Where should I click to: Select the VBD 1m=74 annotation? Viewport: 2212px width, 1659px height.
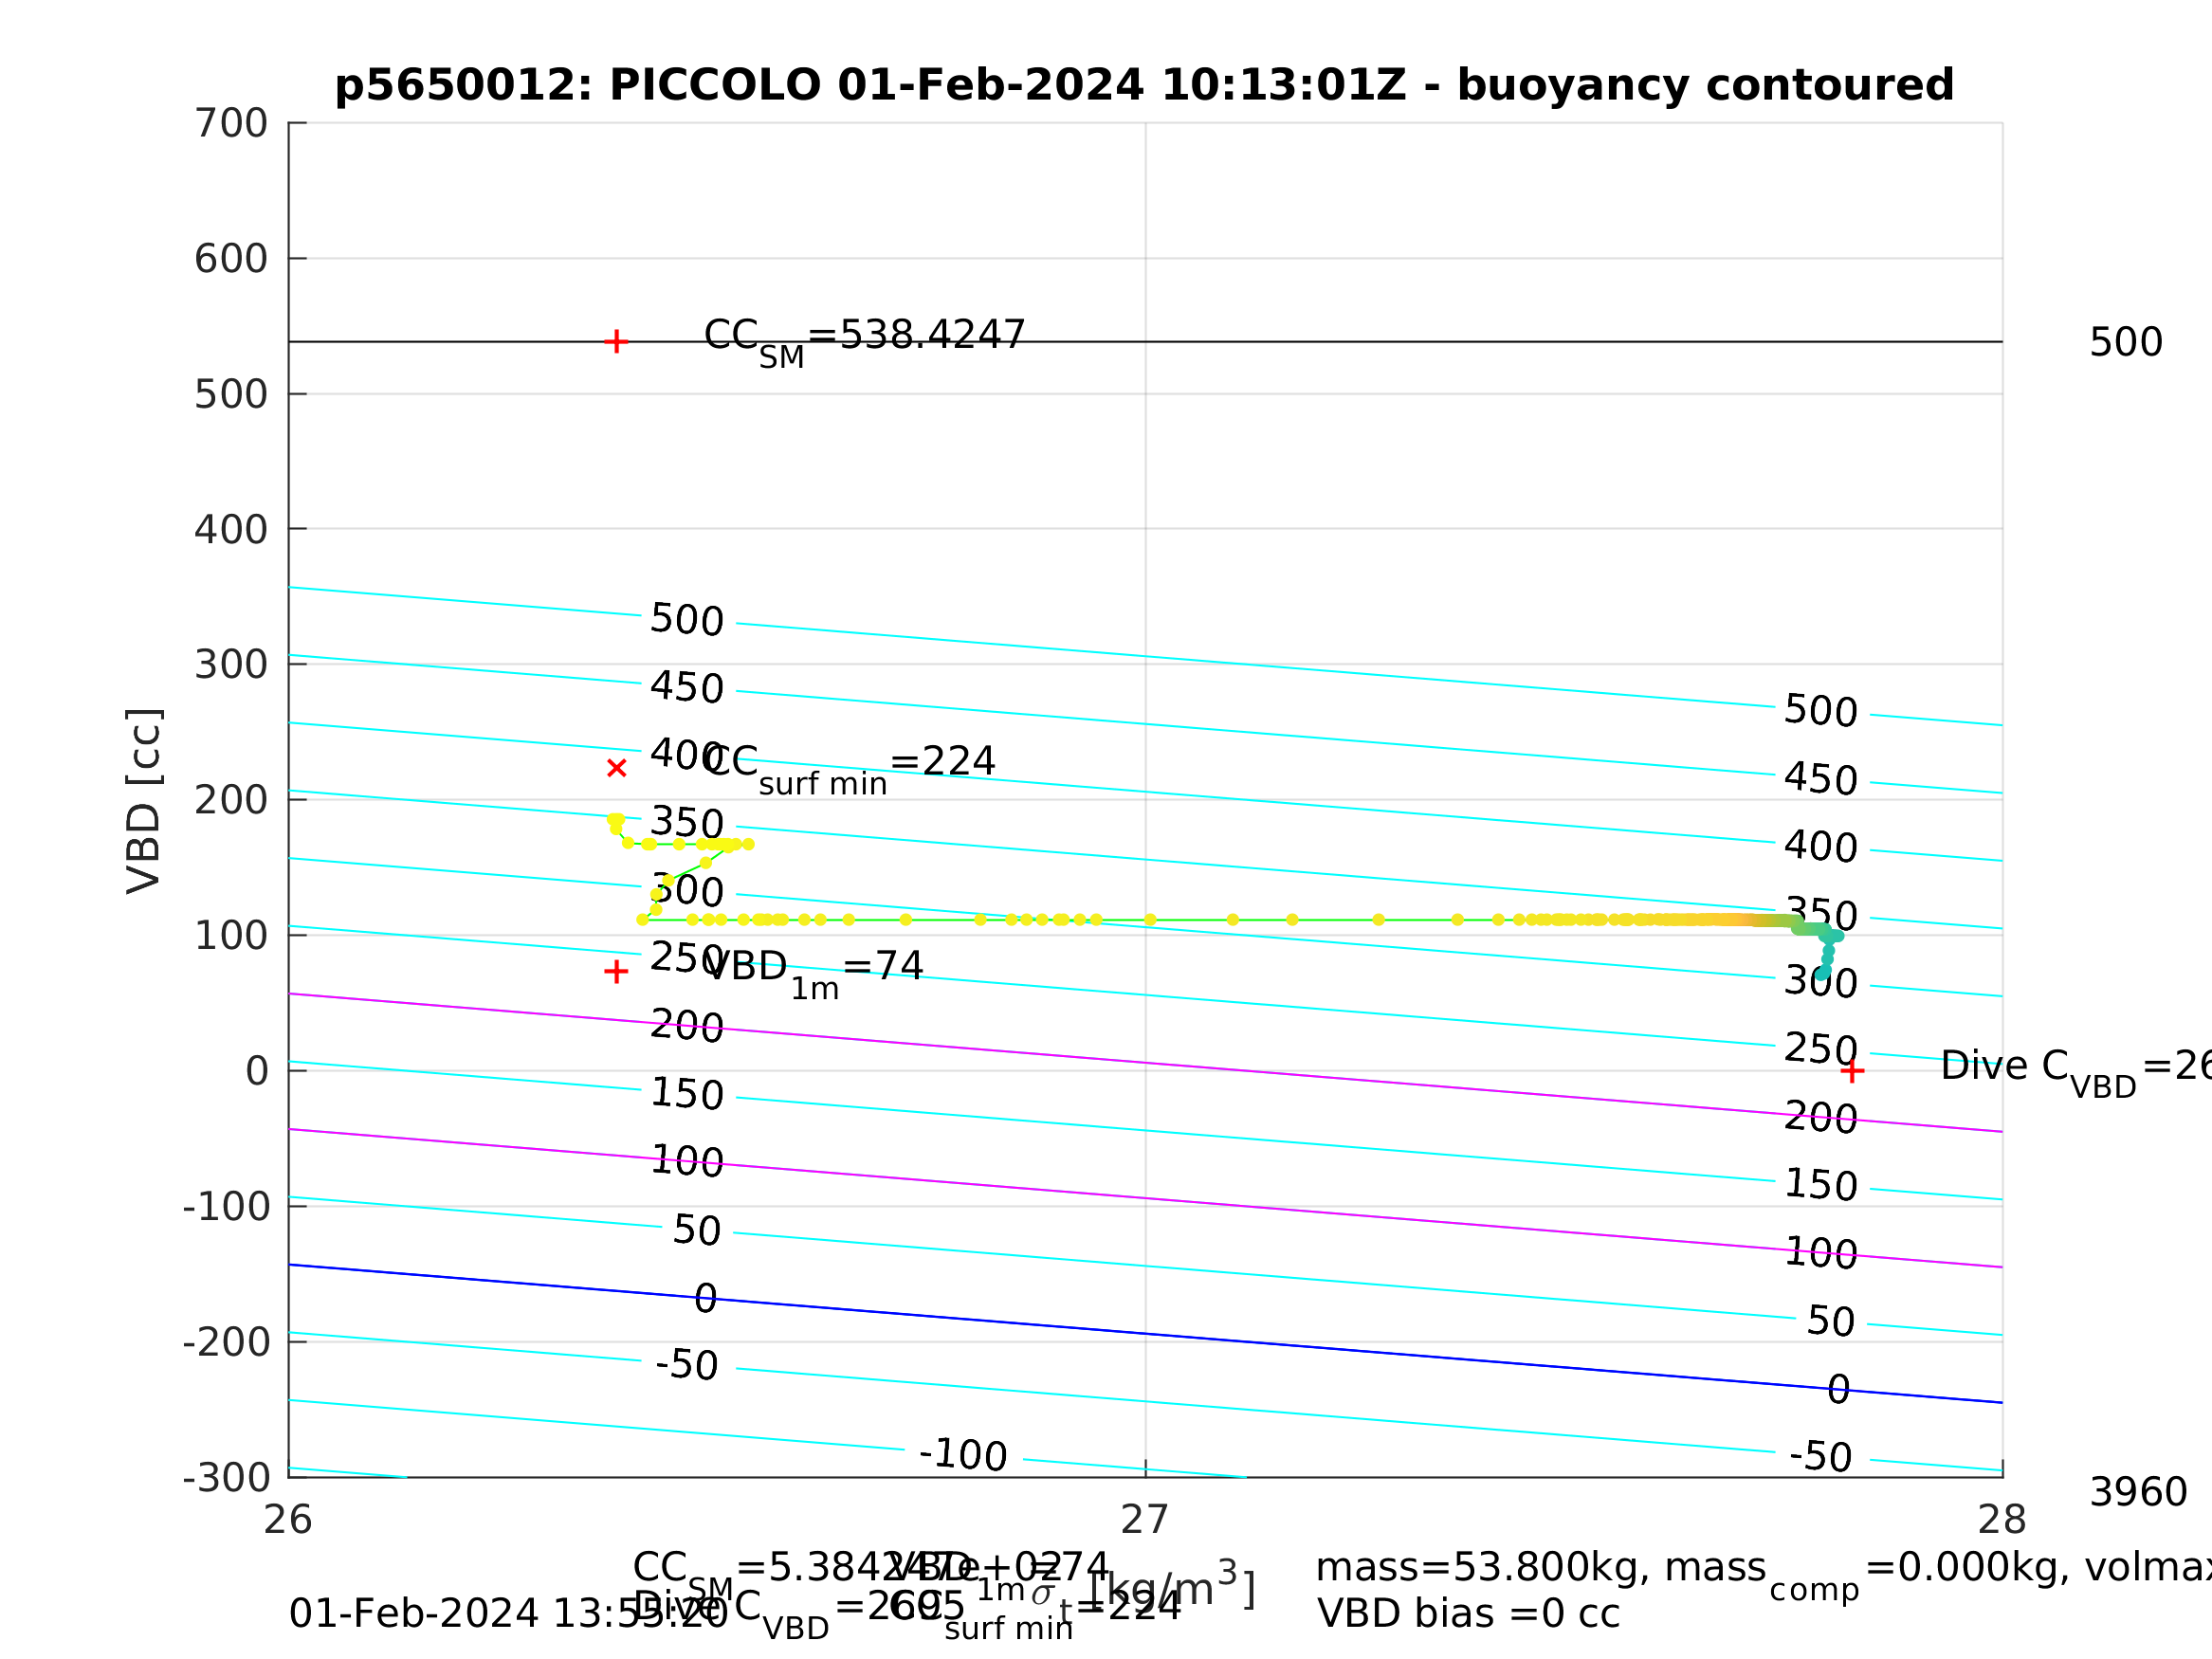814,973
